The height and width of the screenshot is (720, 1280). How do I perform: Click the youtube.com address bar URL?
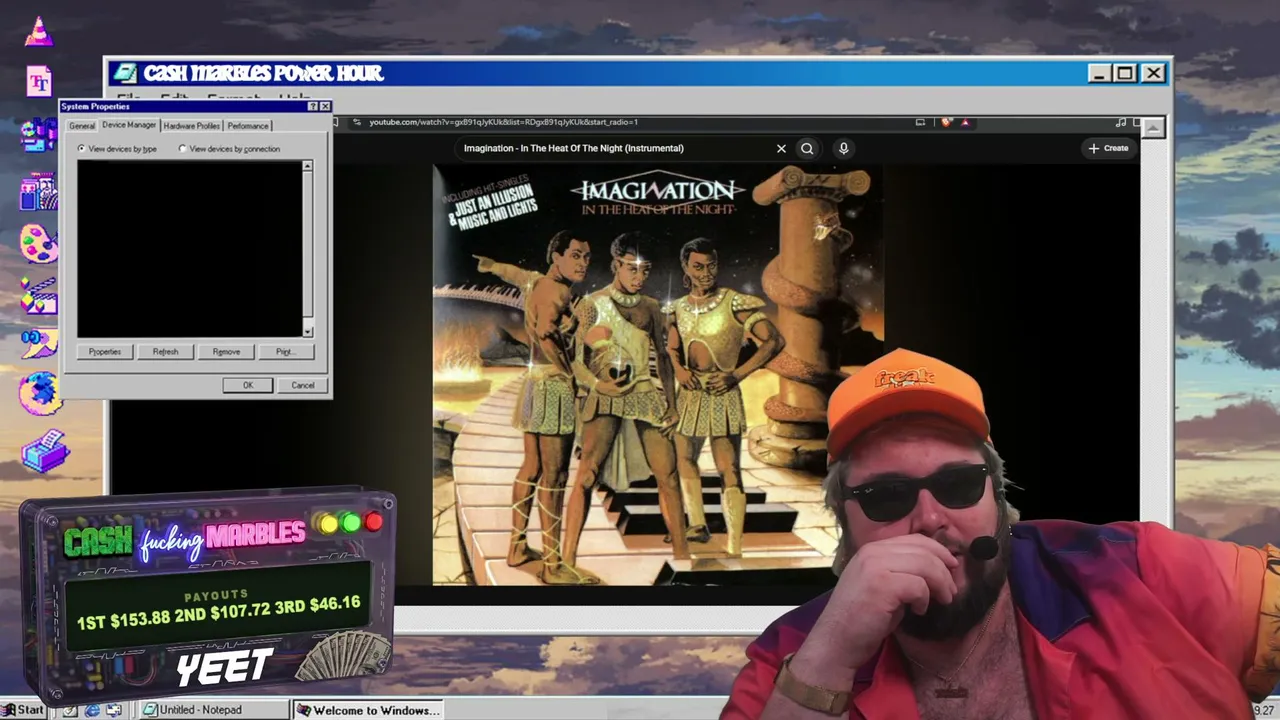(503, 122)
